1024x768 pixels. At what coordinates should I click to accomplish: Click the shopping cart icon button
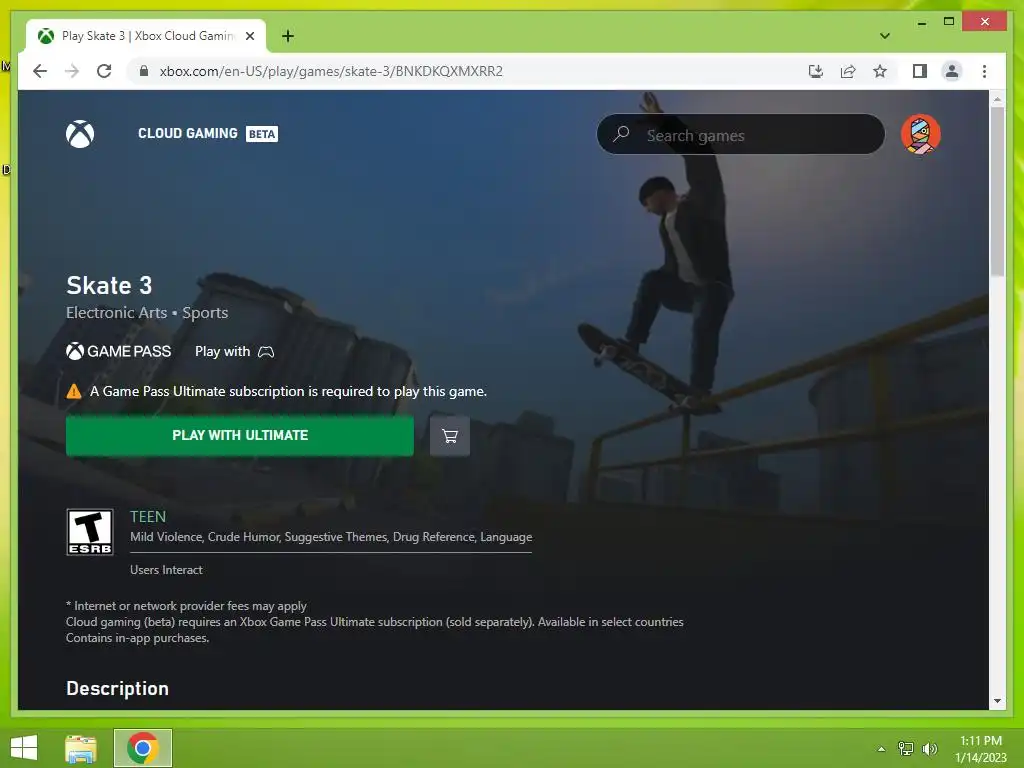click(449, 436)
